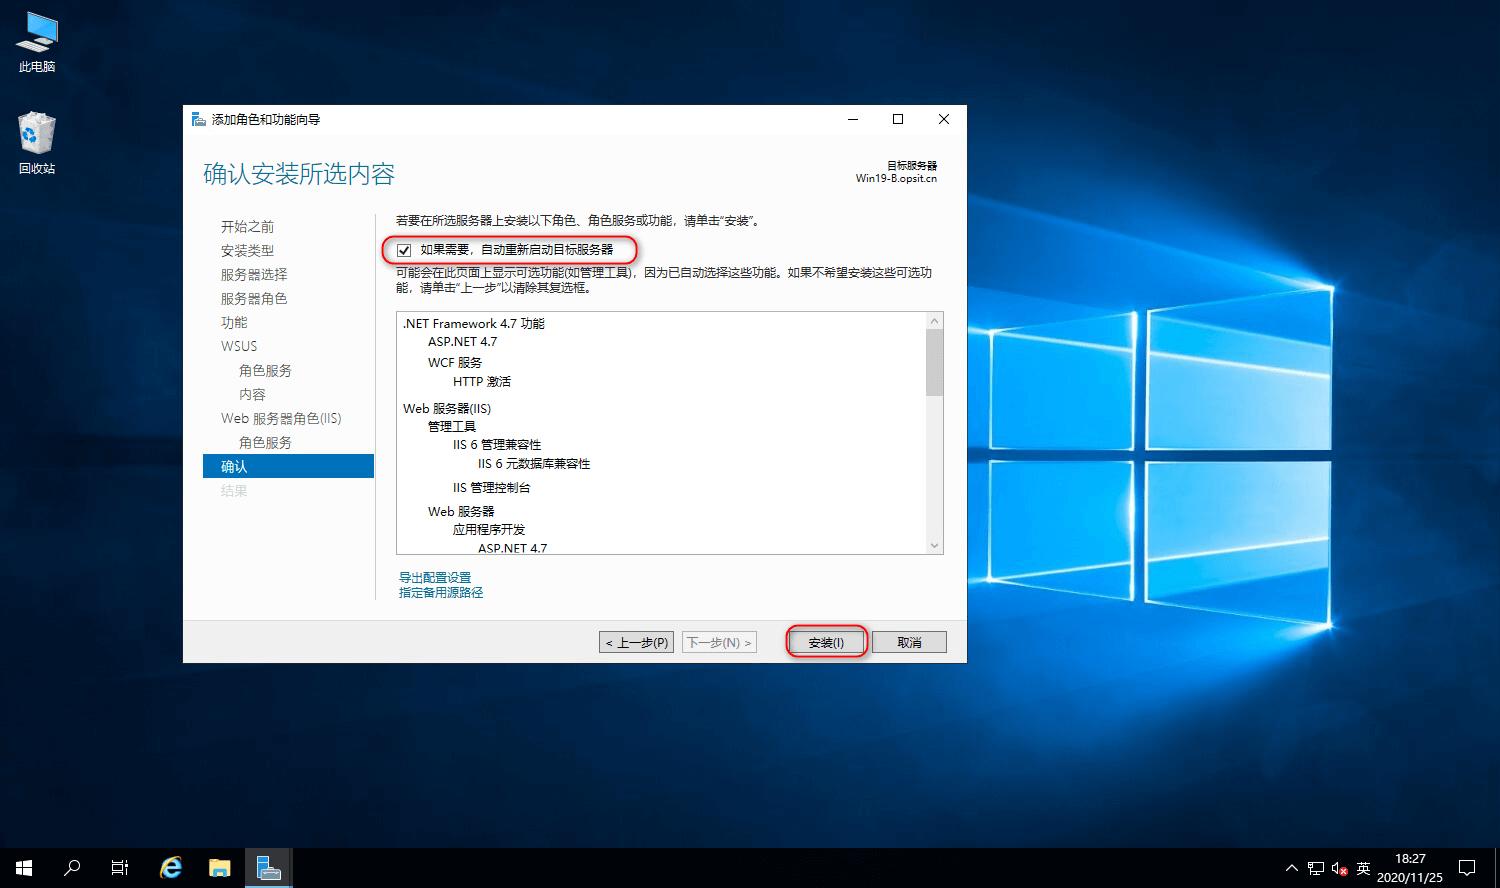Switch input language 英 indicator
Screen dimensions: 1500x888
[1364, 868]
